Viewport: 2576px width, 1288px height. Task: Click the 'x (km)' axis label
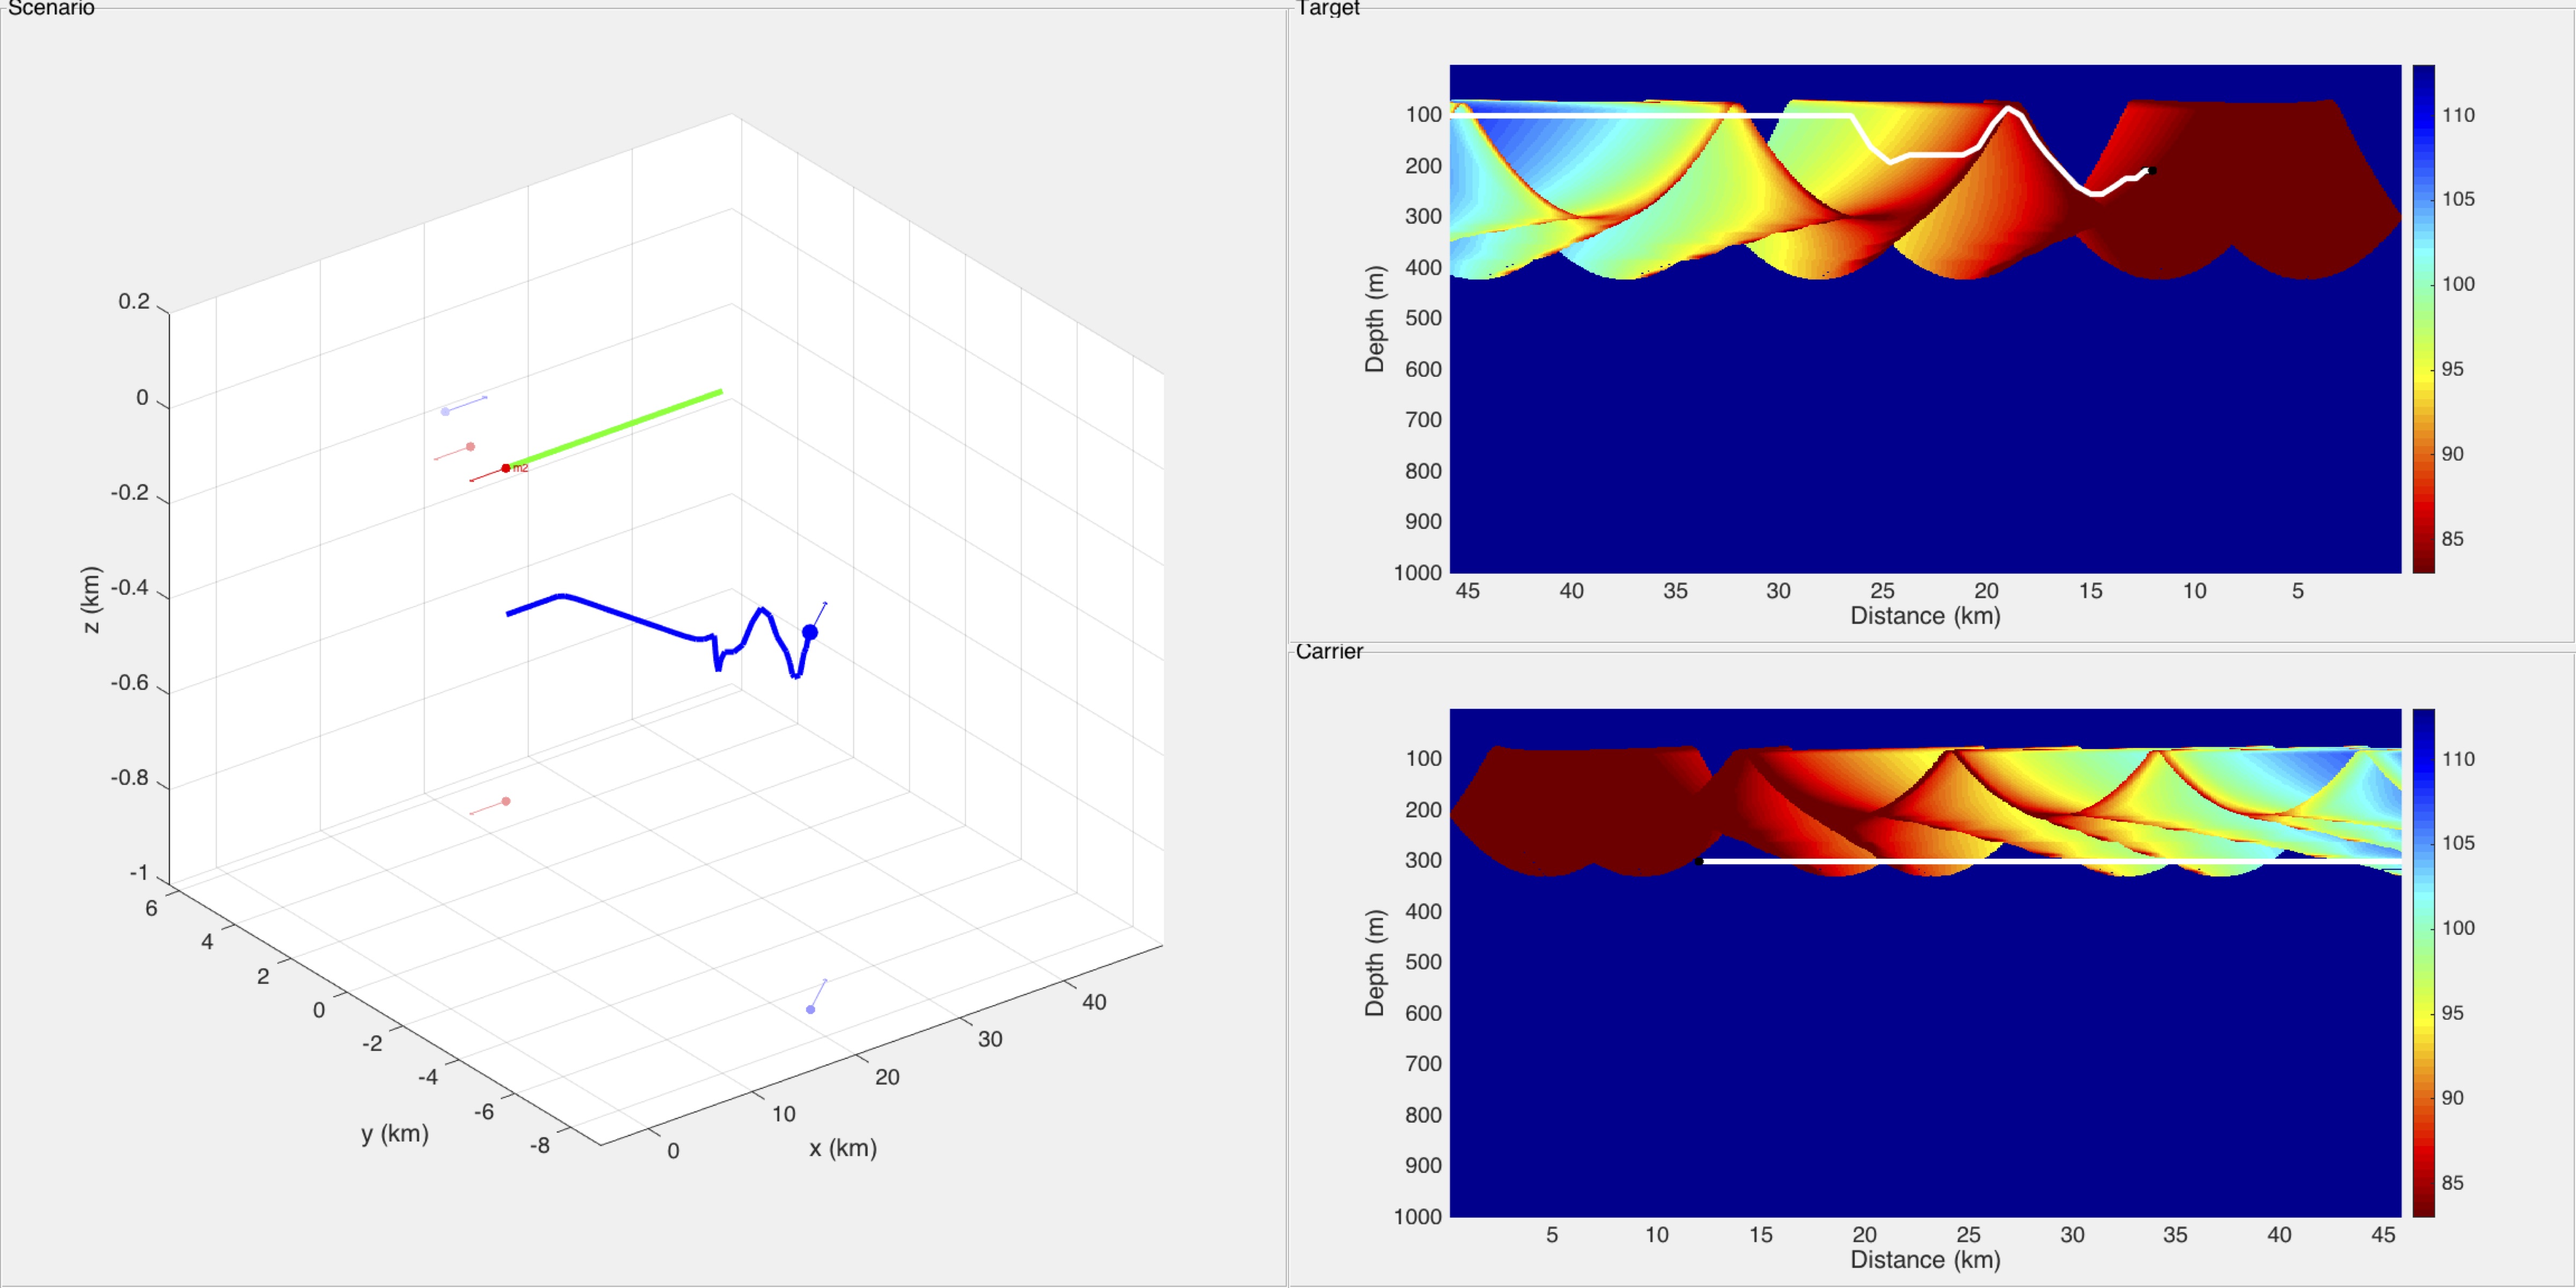point(843,1148)
